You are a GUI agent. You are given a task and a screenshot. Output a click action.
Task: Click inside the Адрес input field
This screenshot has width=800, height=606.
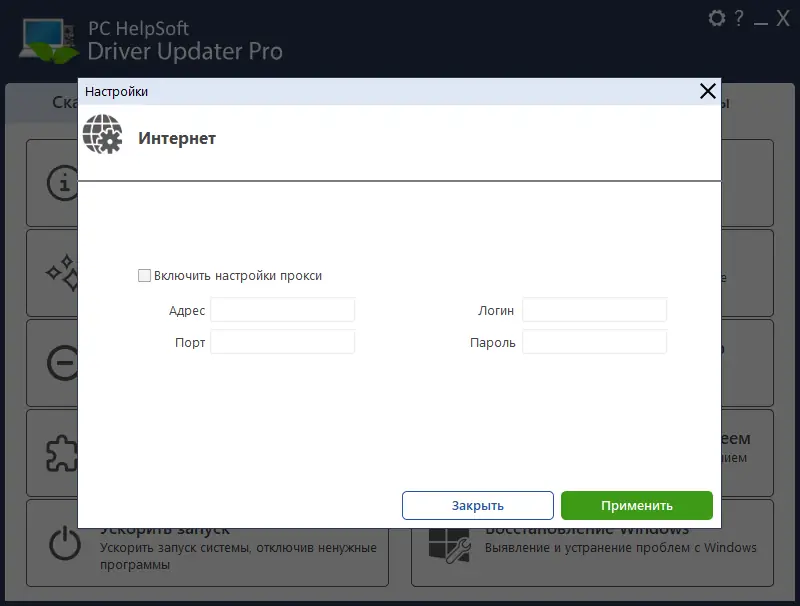point(282,309)
